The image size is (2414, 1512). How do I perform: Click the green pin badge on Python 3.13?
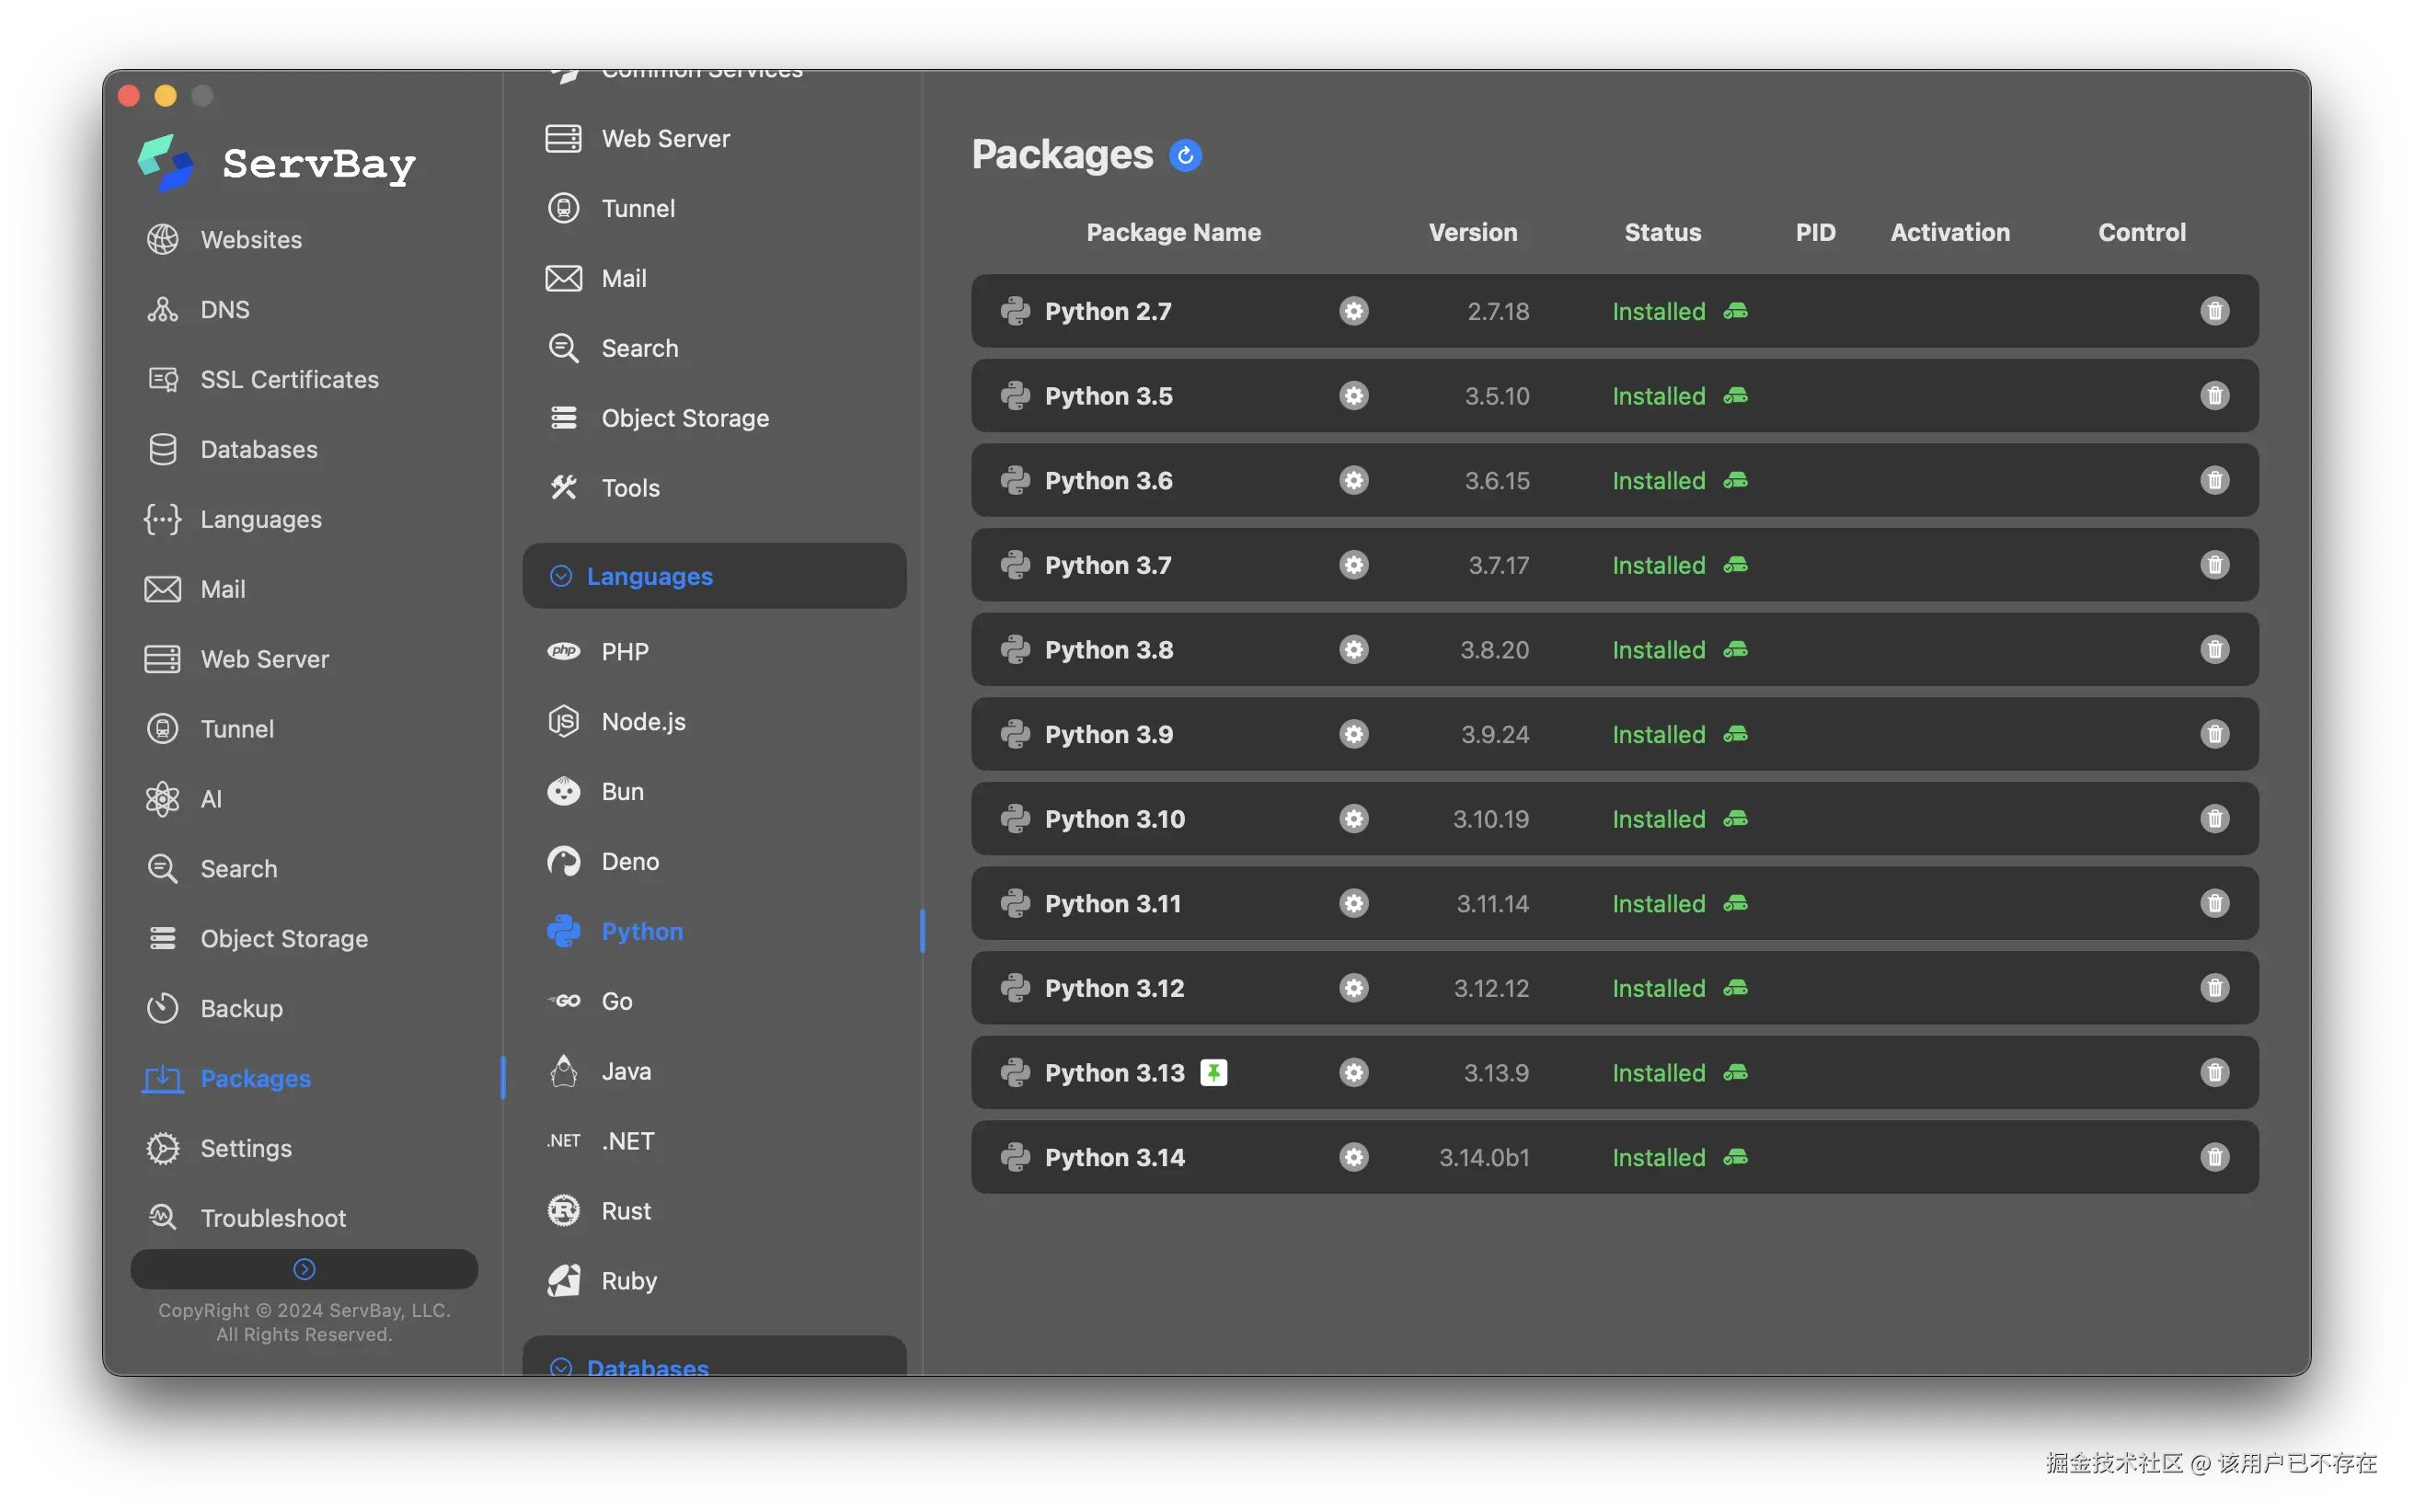coord(1213,1073)
